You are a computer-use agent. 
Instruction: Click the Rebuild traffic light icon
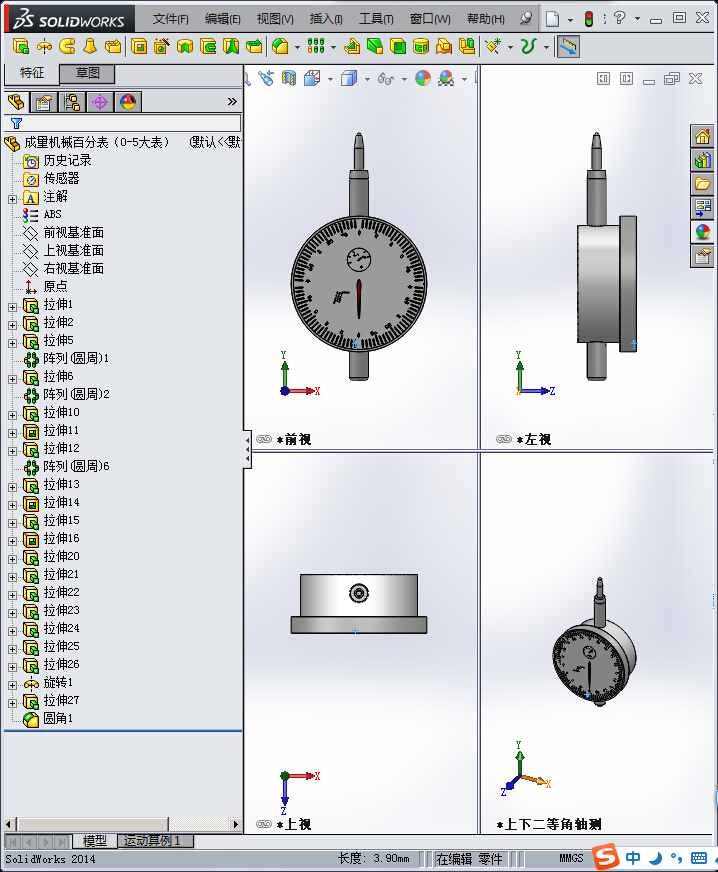(589, 19)
